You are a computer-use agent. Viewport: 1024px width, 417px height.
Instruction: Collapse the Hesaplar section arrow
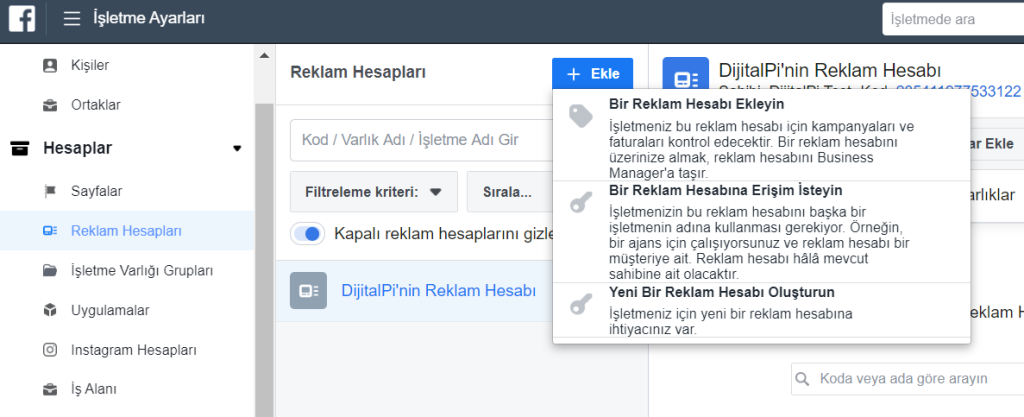pyautogui.click(x=237, y=149)
